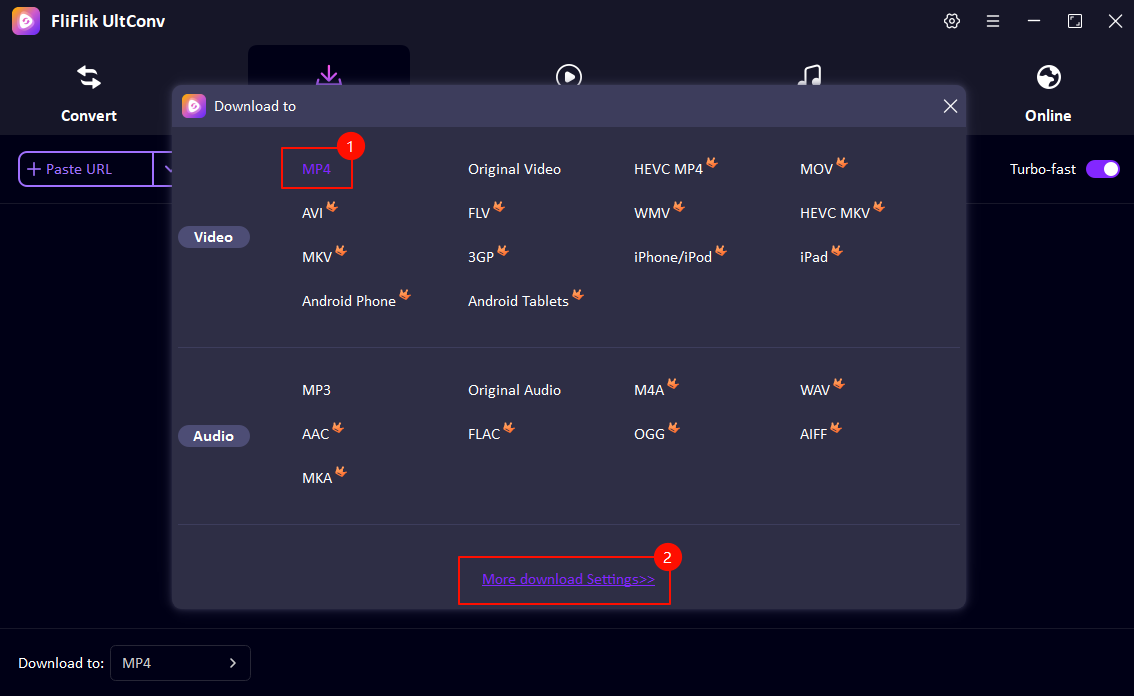Select OGG audio format

649,435
